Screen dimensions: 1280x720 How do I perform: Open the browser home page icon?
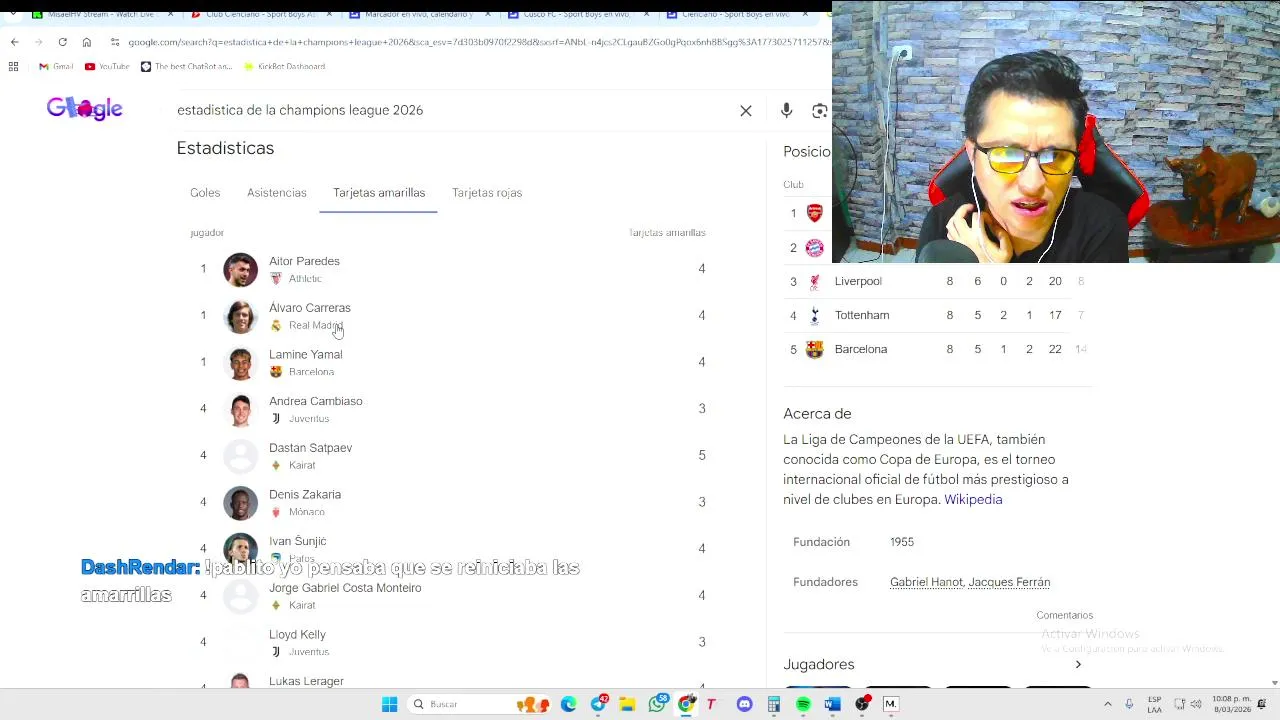click(x=87, y=42)
